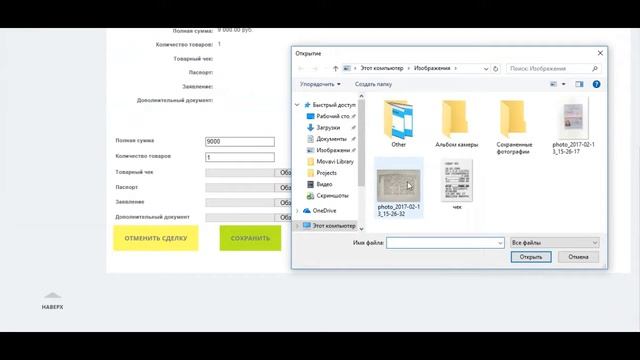
Task: Click browse button for Товарный чек
Action: [x=283, y=173]
